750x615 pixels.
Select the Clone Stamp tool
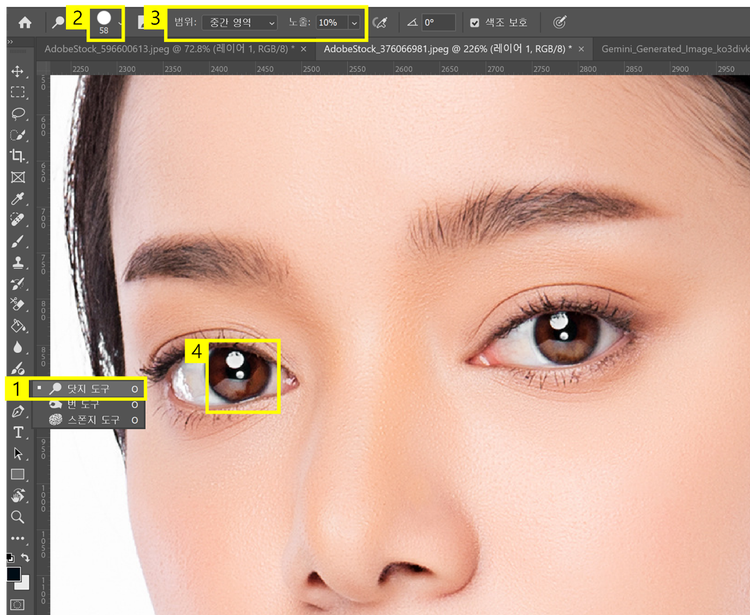tap(18, 263)
